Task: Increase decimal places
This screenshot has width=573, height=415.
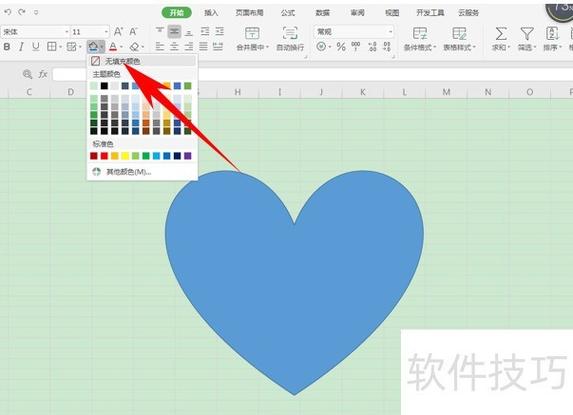Action: tap(372, 46)
